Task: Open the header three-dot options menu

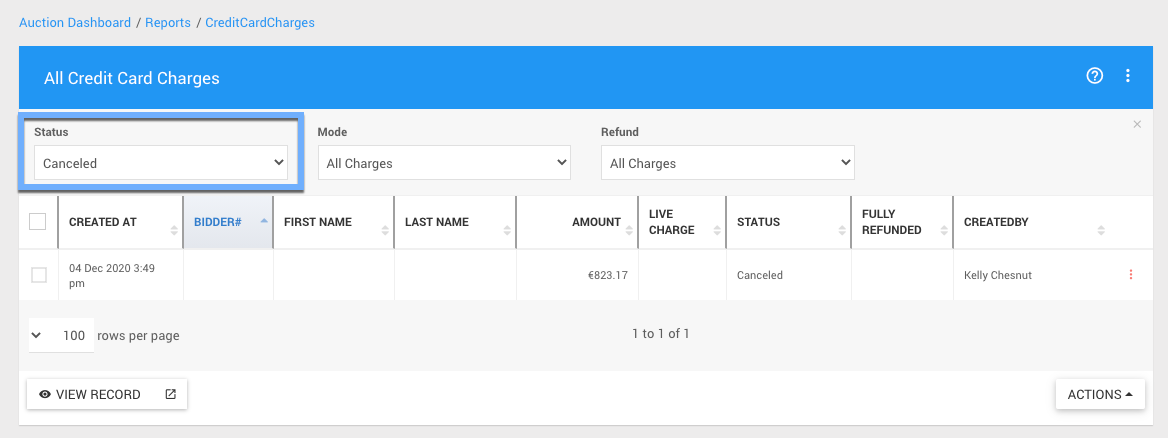Action: [1128, 76]
